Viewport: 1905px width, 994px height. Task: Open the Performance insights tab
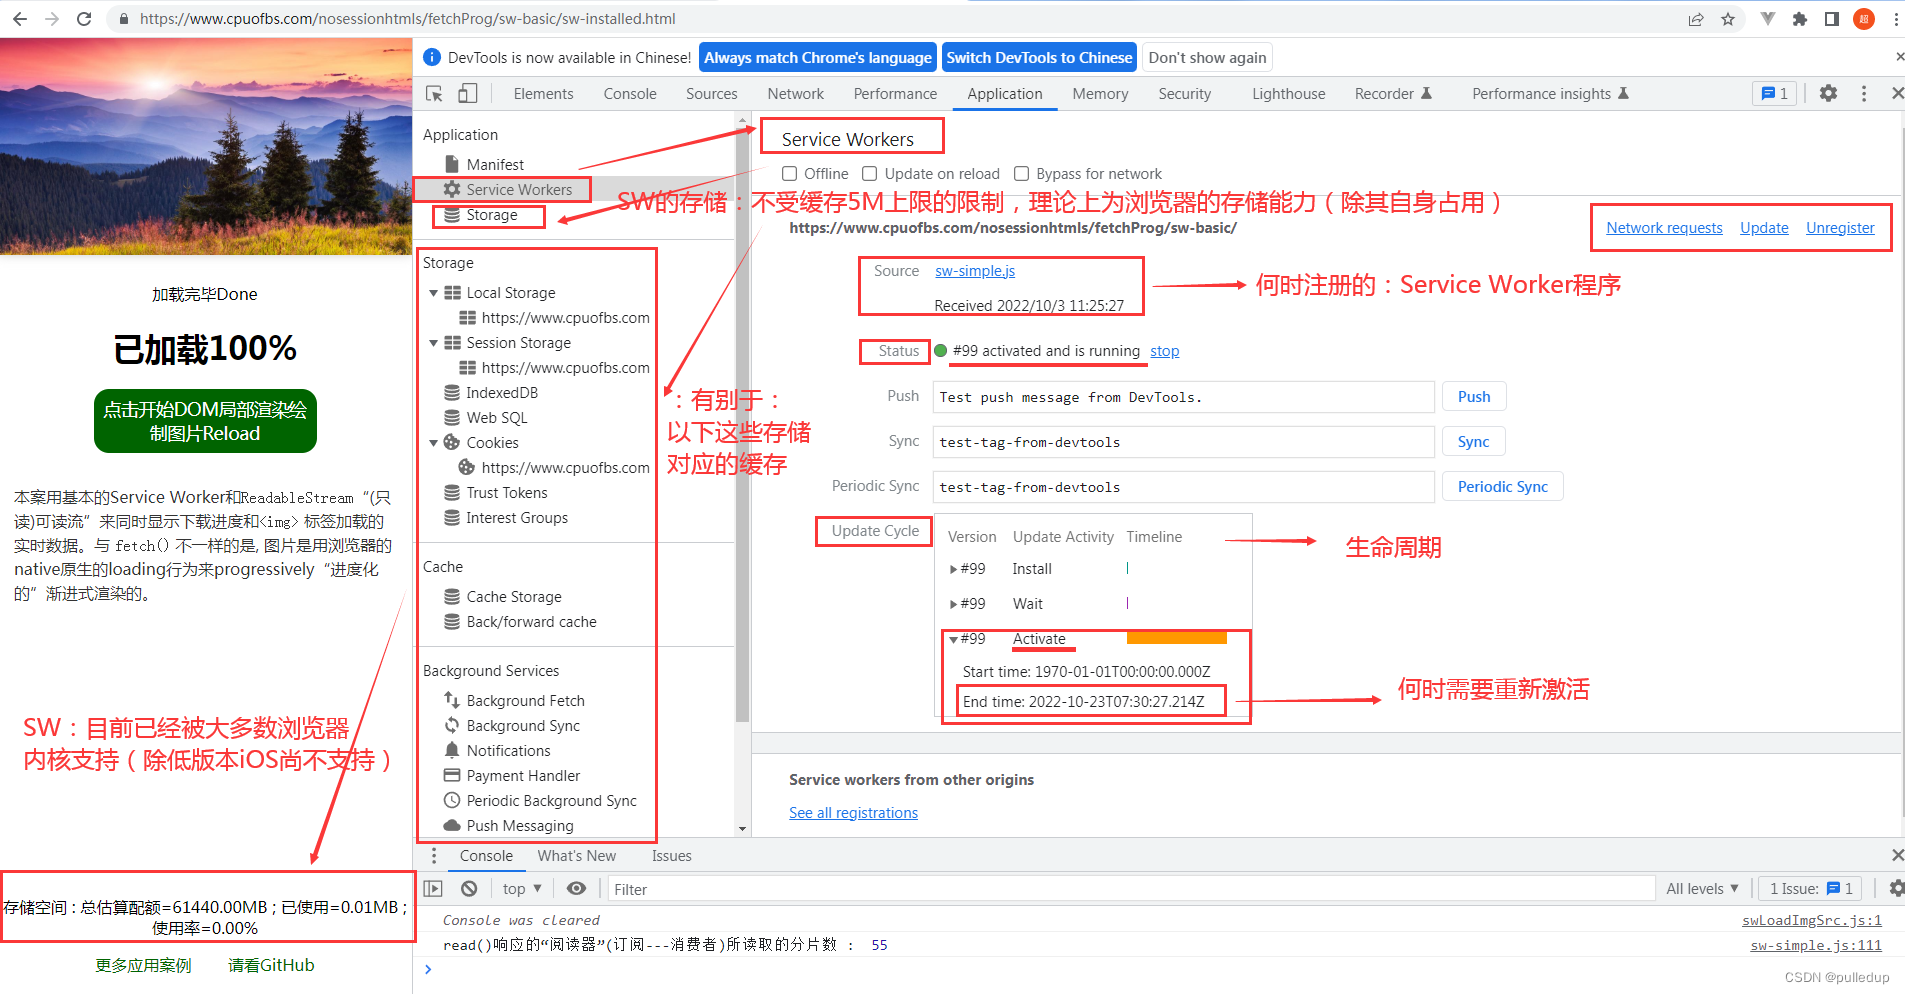tap(1550, 93)
